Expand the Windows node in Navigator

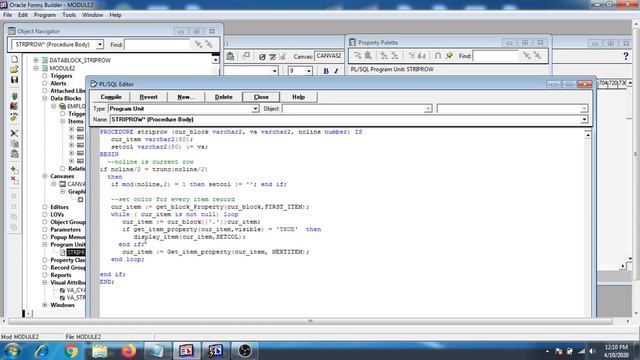(x=45, y=305)
